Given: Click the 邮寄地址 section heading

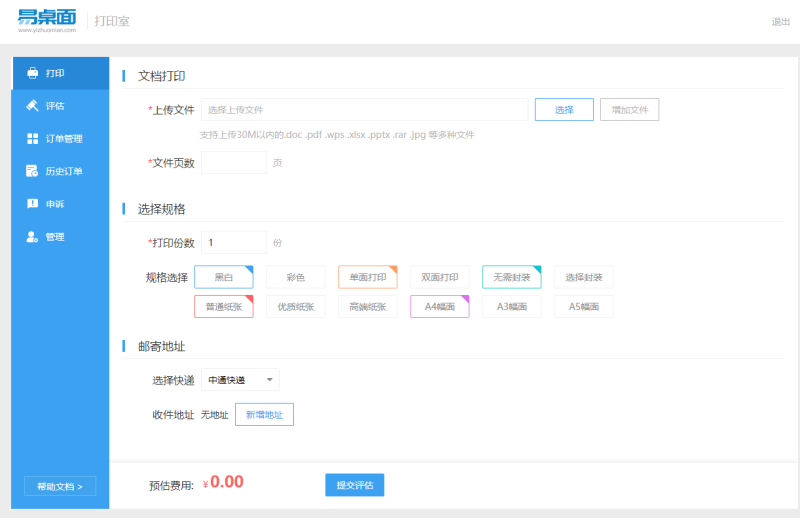Looking at the screenshot, I should pos(161,347).
